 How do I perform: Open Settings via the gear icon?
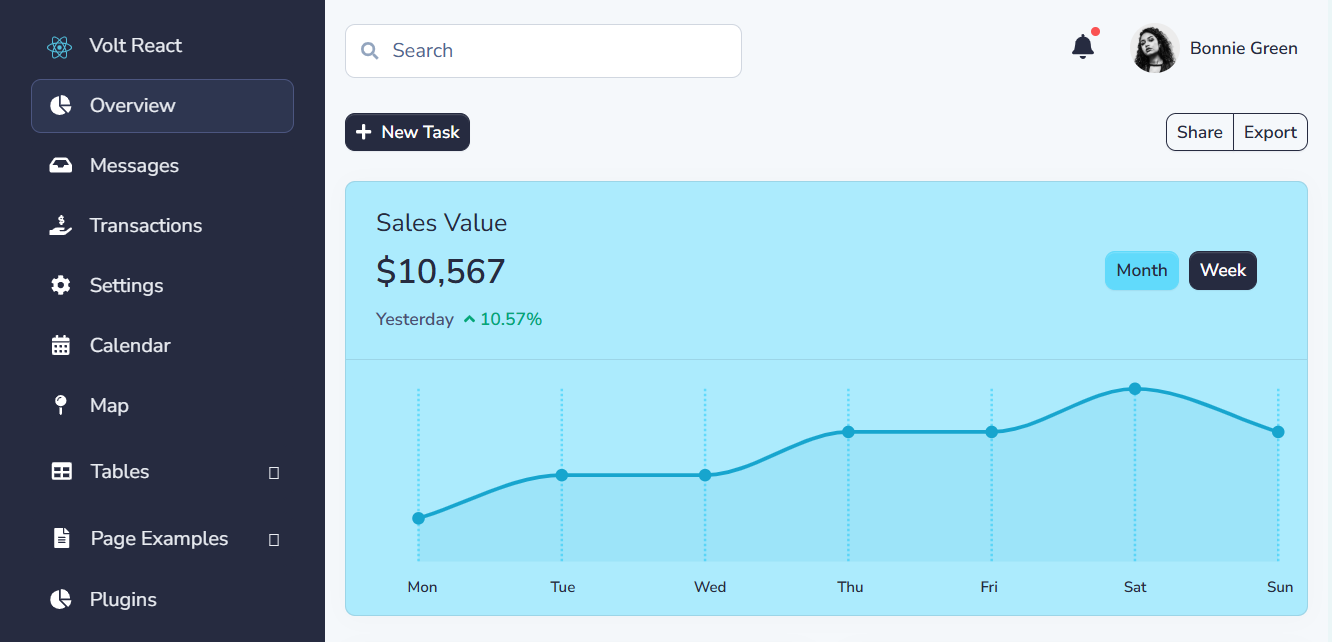[x=60, y=285]
